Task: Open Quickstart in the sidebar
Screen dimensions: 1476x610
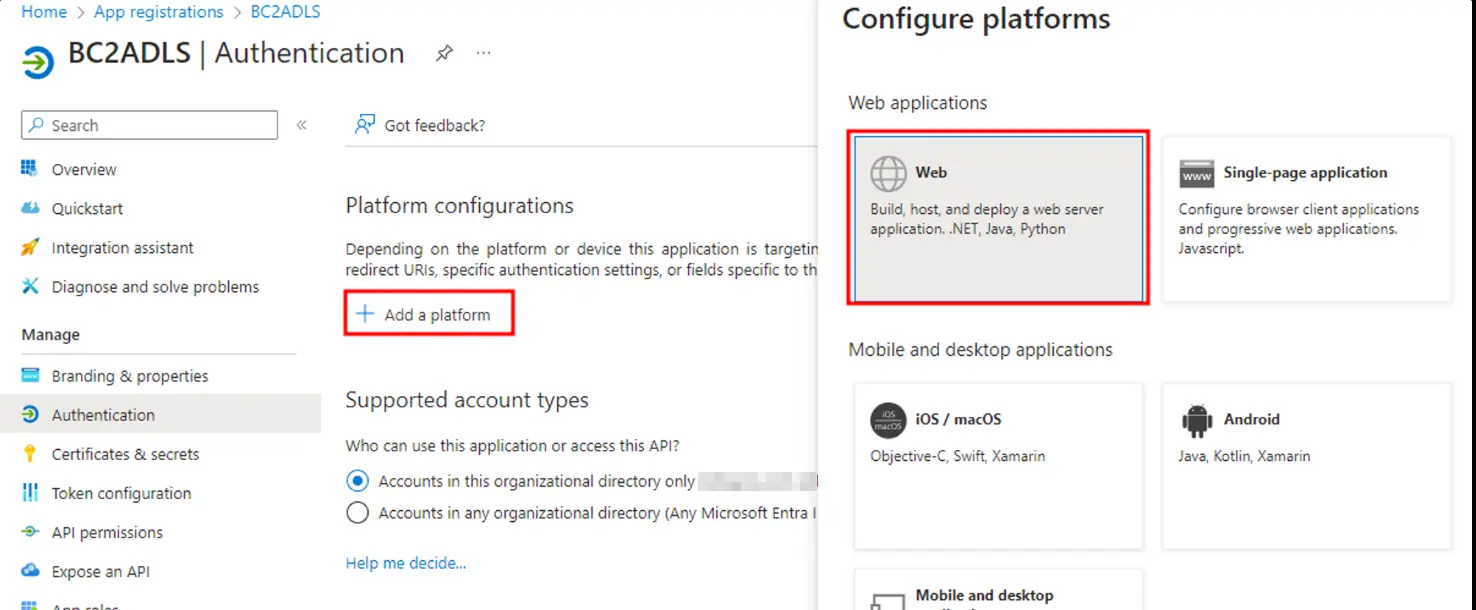Action: point(88,208)
